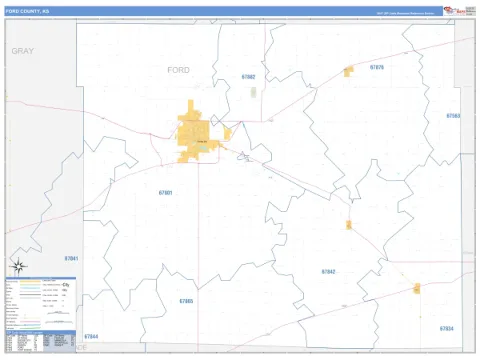Click the small orange town above 67842
Screen dimensions: 480x360
[x=349, y=225]
